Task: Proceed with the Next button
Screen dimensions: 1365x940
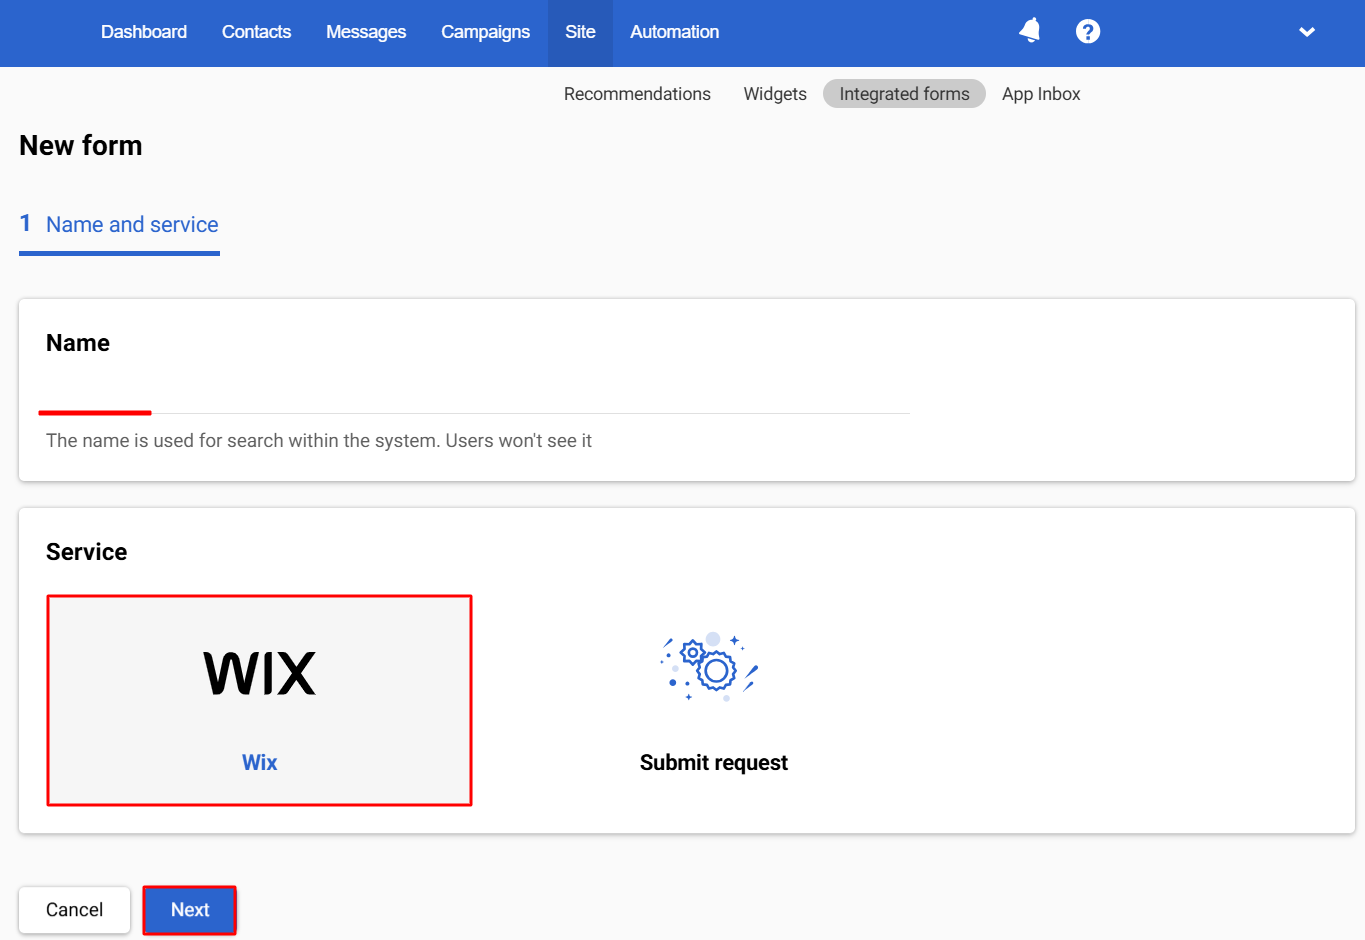Action: click(x=190, y=910)
